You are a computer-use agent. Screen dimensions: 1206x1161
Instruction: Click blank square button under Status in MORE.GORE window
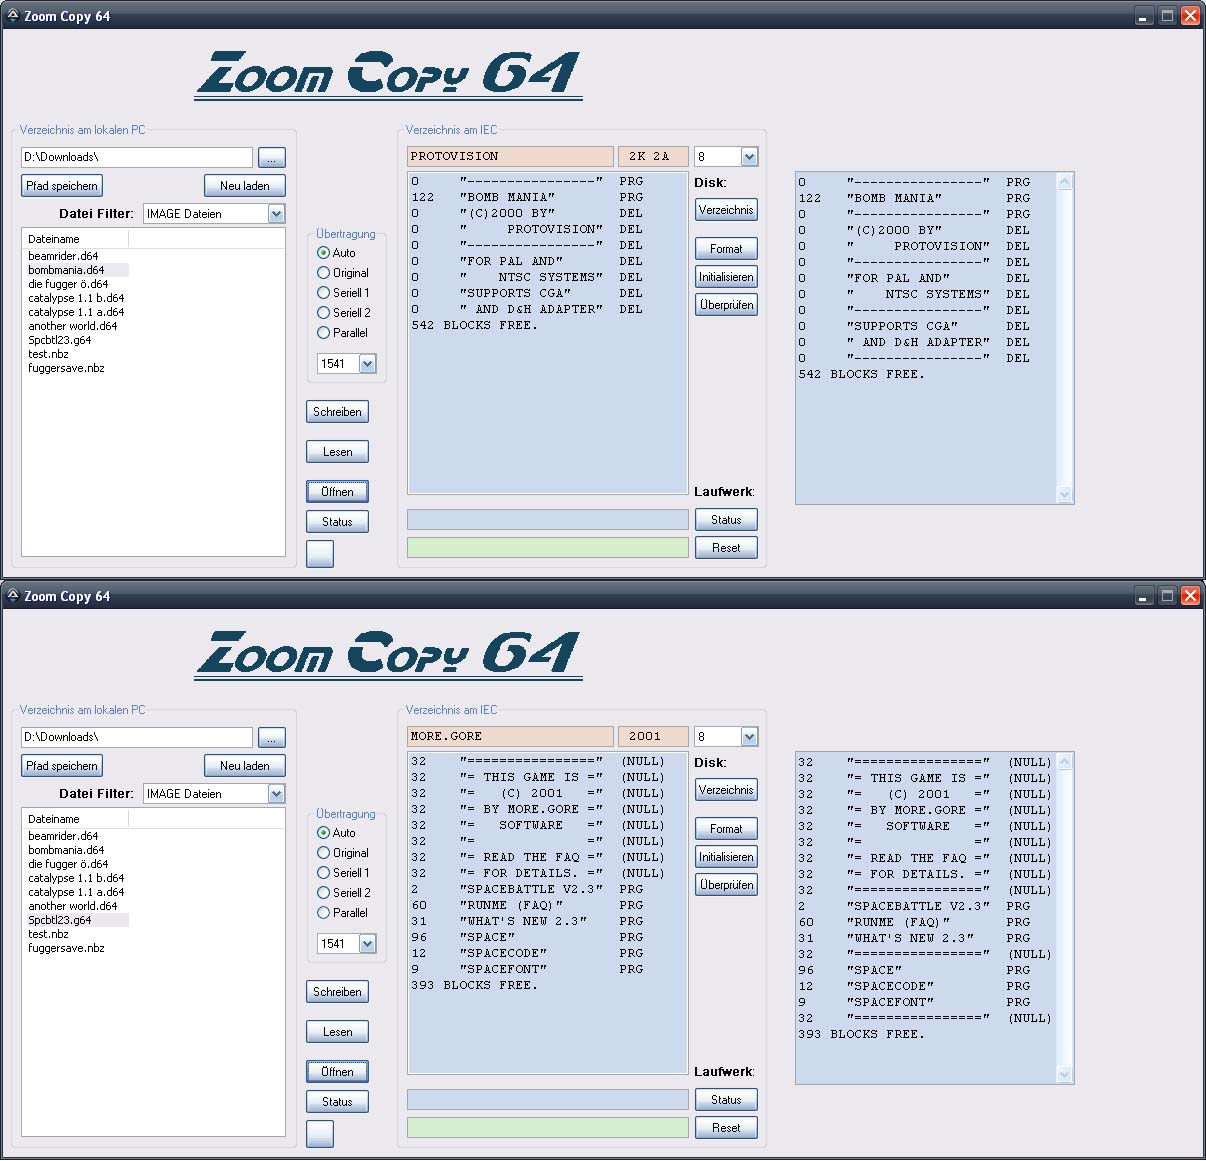[320, 1133]
